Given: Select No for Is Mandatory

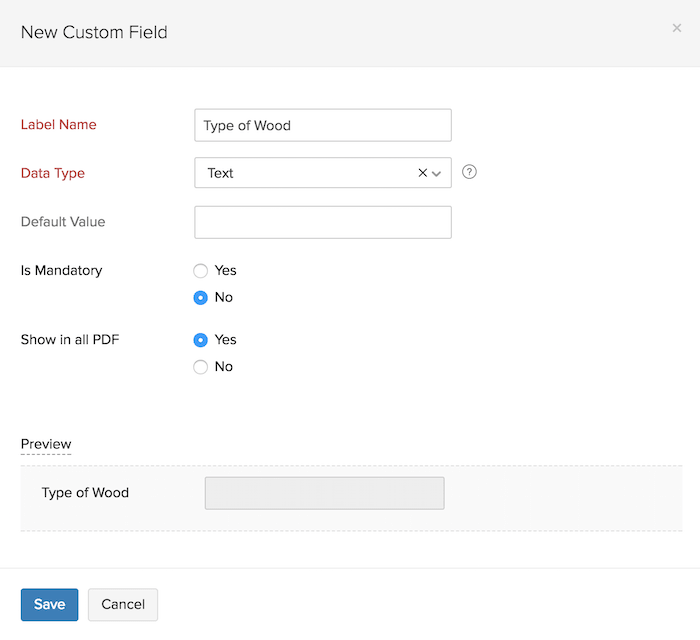Looking at the screenshot, I should coord(201,298).
